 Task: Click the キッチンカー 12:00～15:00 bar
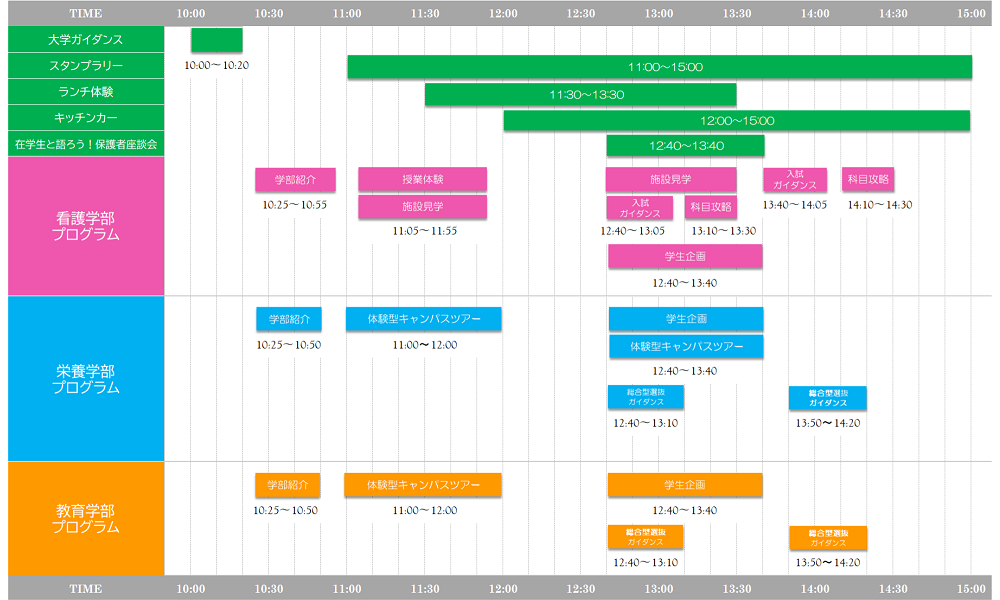pyautogui.click(x=736, y=120)
